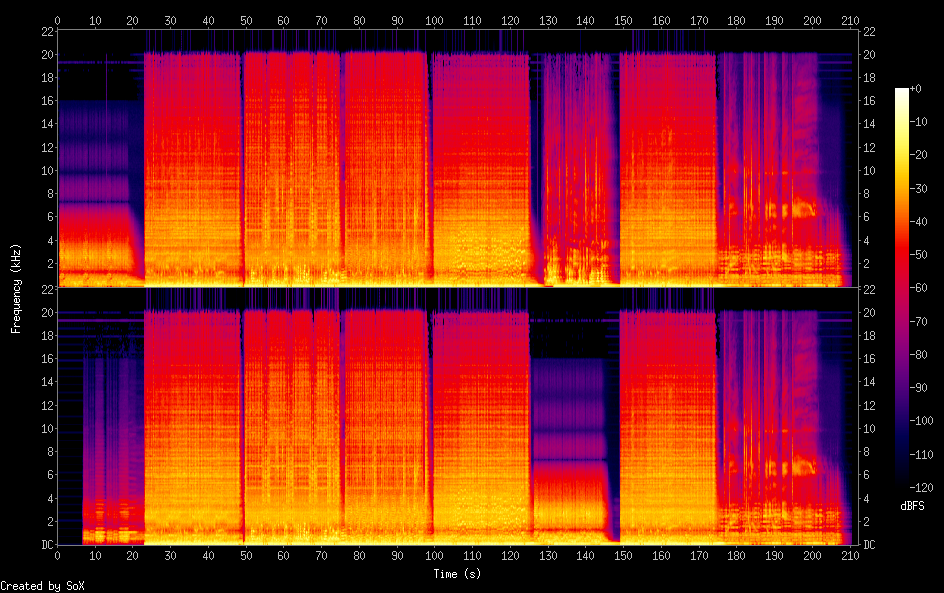Select '16' on the upper channel's left frequency axis
This screenshot has height=593, width=944.
[x=47, y=101]
